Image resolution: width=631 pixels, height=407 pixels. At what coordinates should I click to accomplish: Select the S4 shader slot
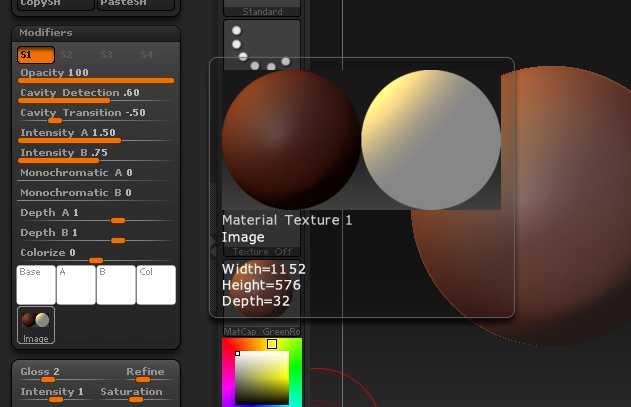tap(147, 55)
